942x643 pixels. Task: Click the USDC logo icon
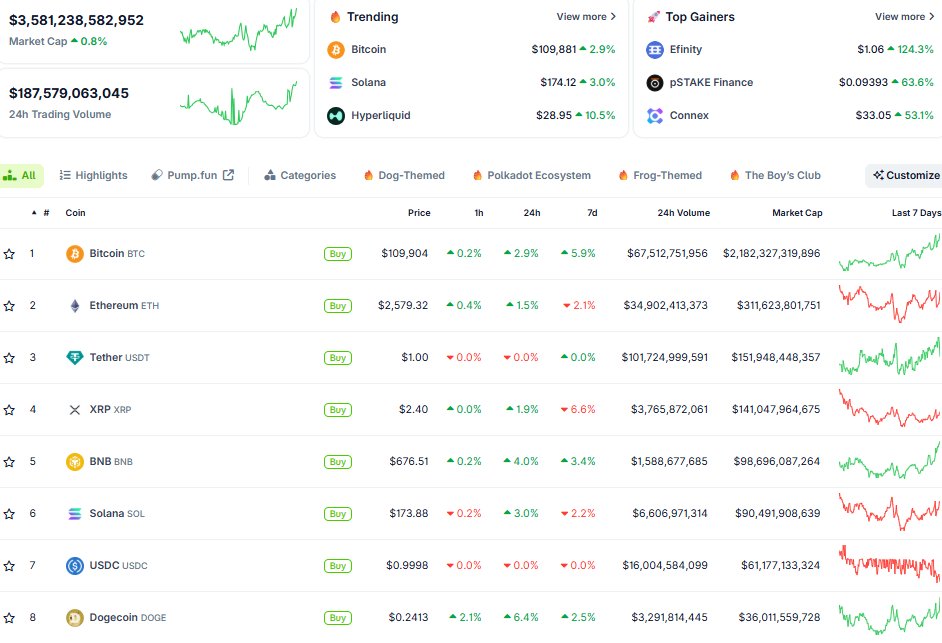tap(74, 565)
